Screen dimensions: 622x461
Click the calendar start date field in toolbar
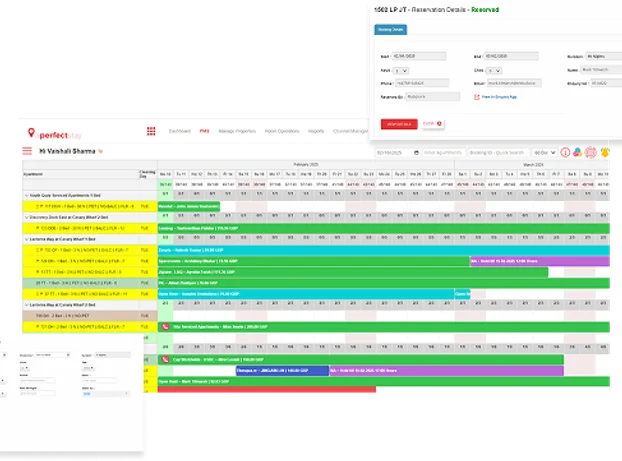coord(398,153)
